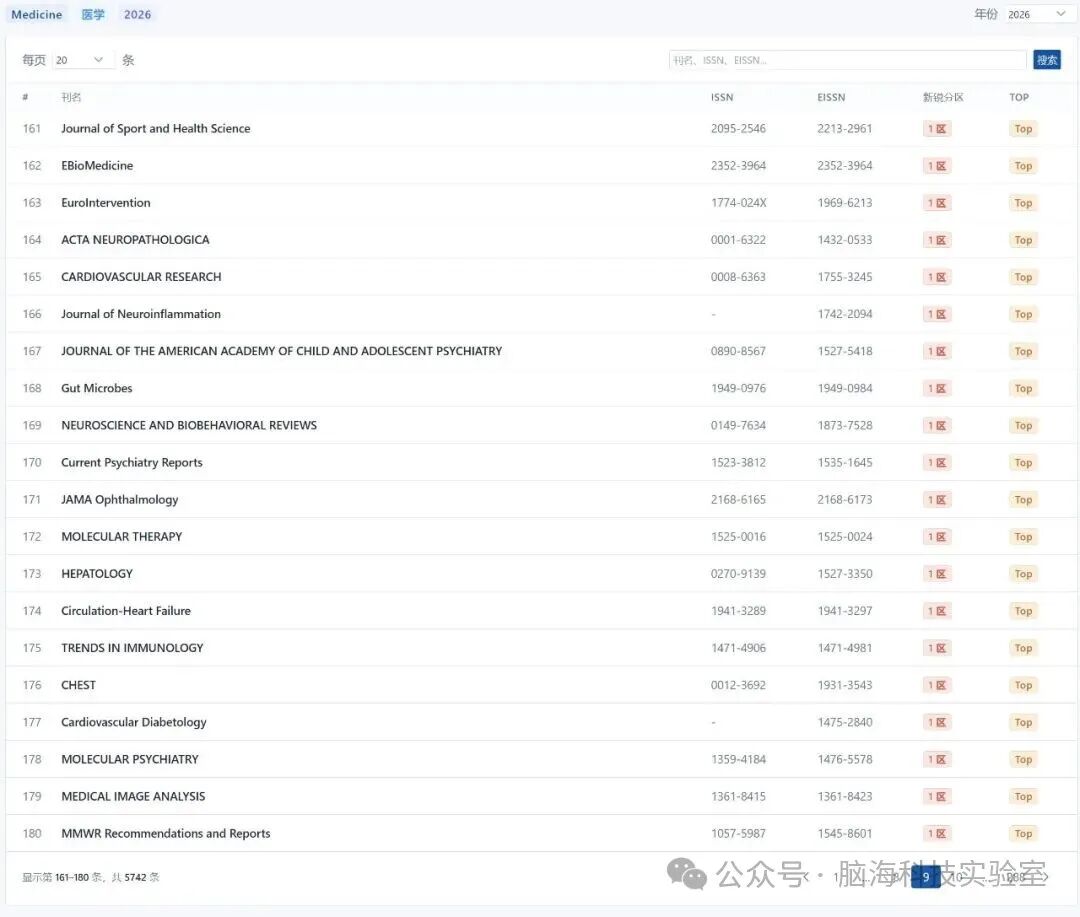Select Circulation-Heart Failure entry
The image size is (1080, 917).
coord(125,611)
